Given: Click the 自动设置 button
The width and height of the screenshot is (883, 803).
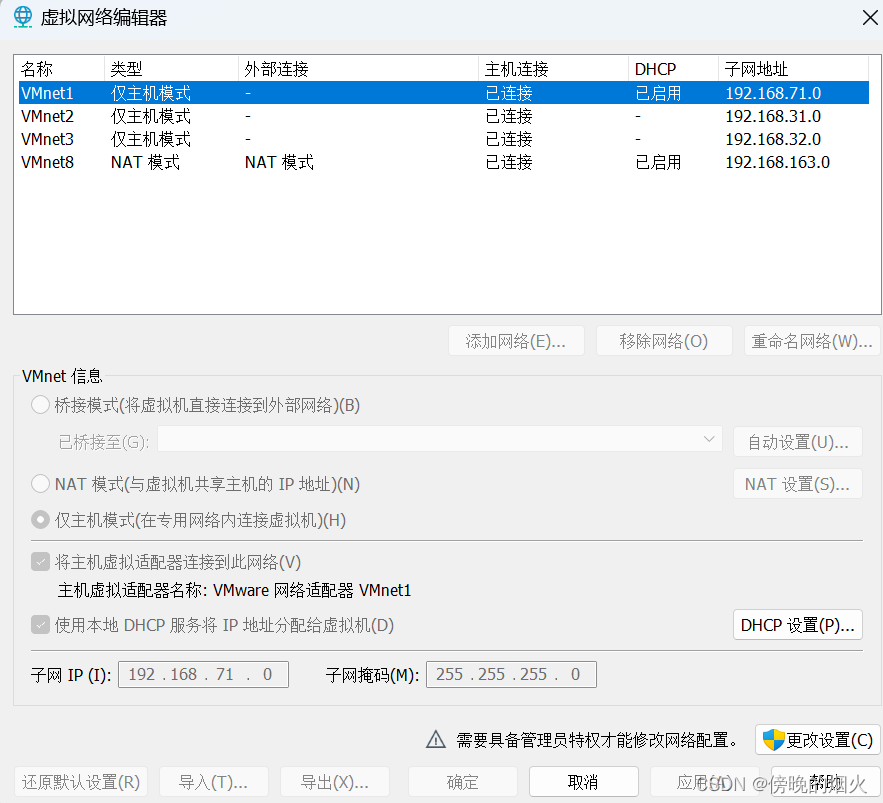Looking at the screenshot, I should click(797, 441).
